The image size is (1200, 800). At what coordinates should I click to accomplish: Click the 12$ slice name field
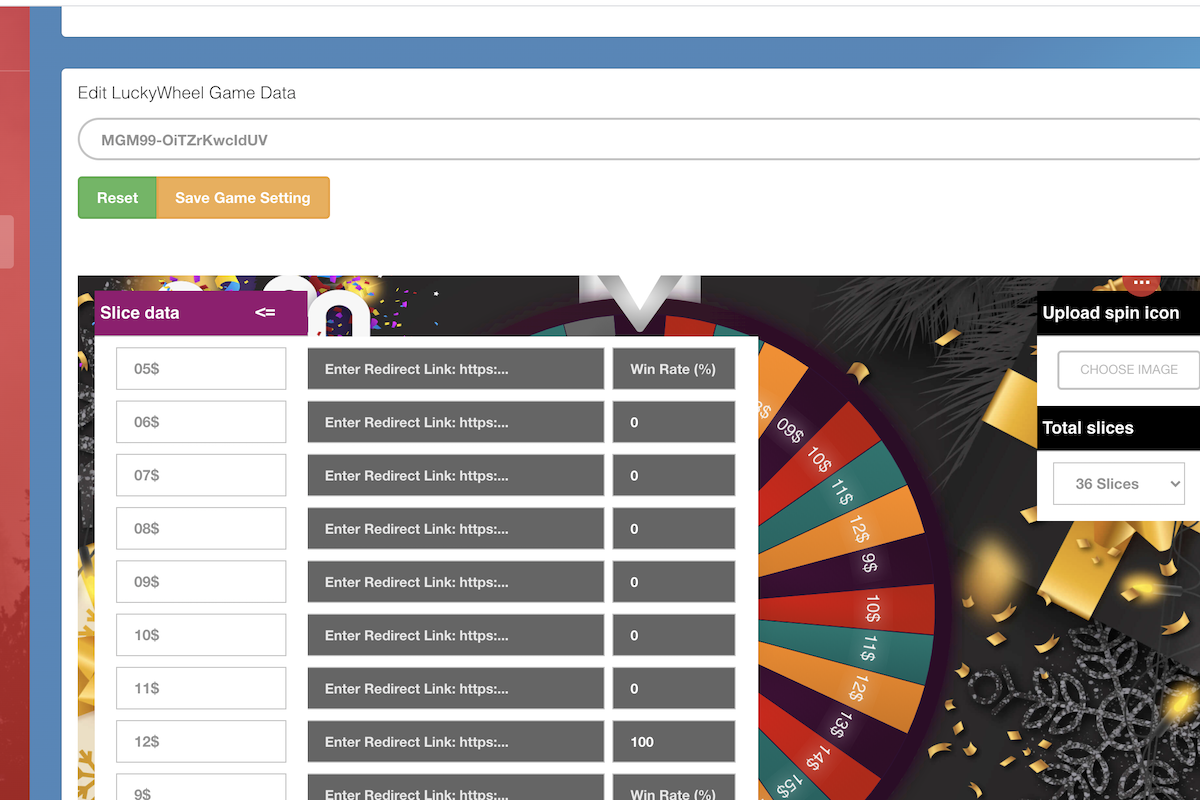(201, 741)
